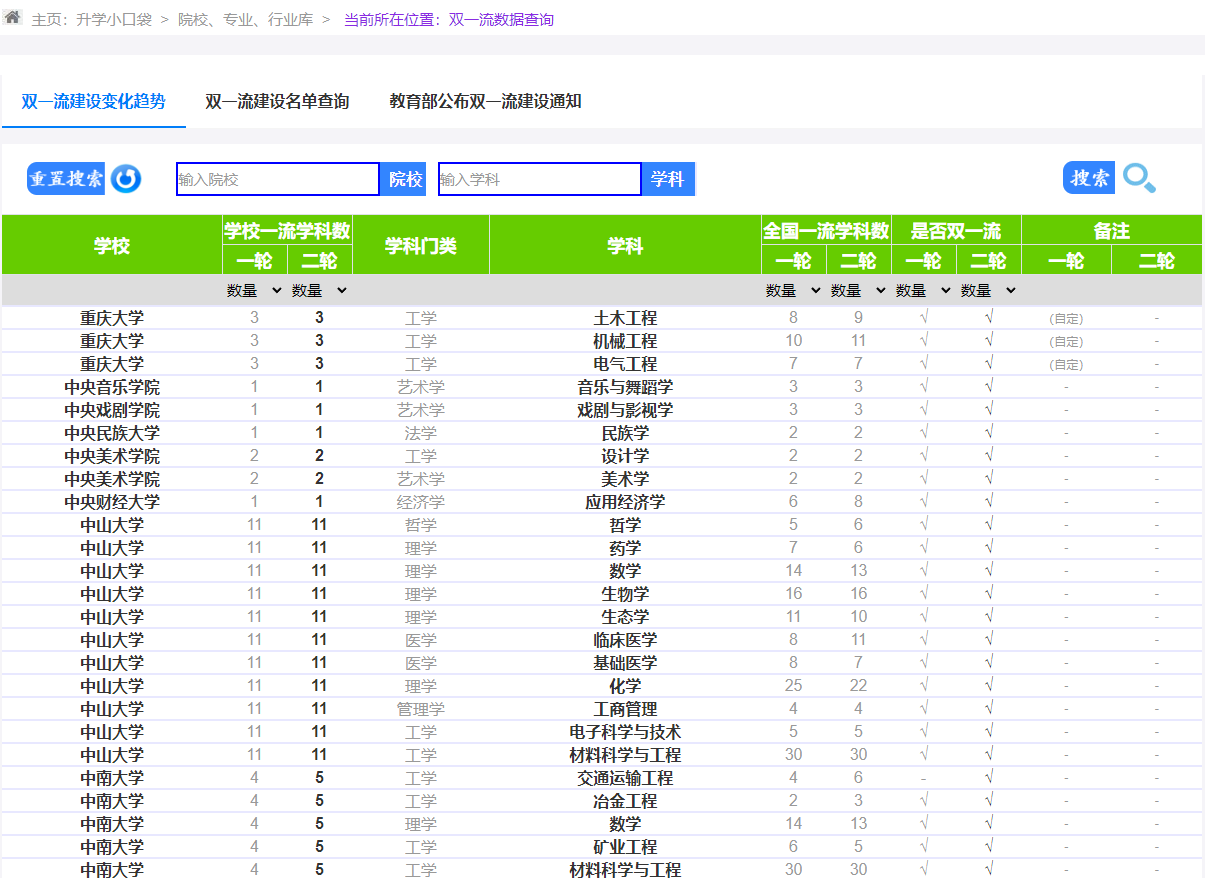The image size is (1205, 878).
Task: Click the circular reset arrow icon
Action: tap(126, 179)
